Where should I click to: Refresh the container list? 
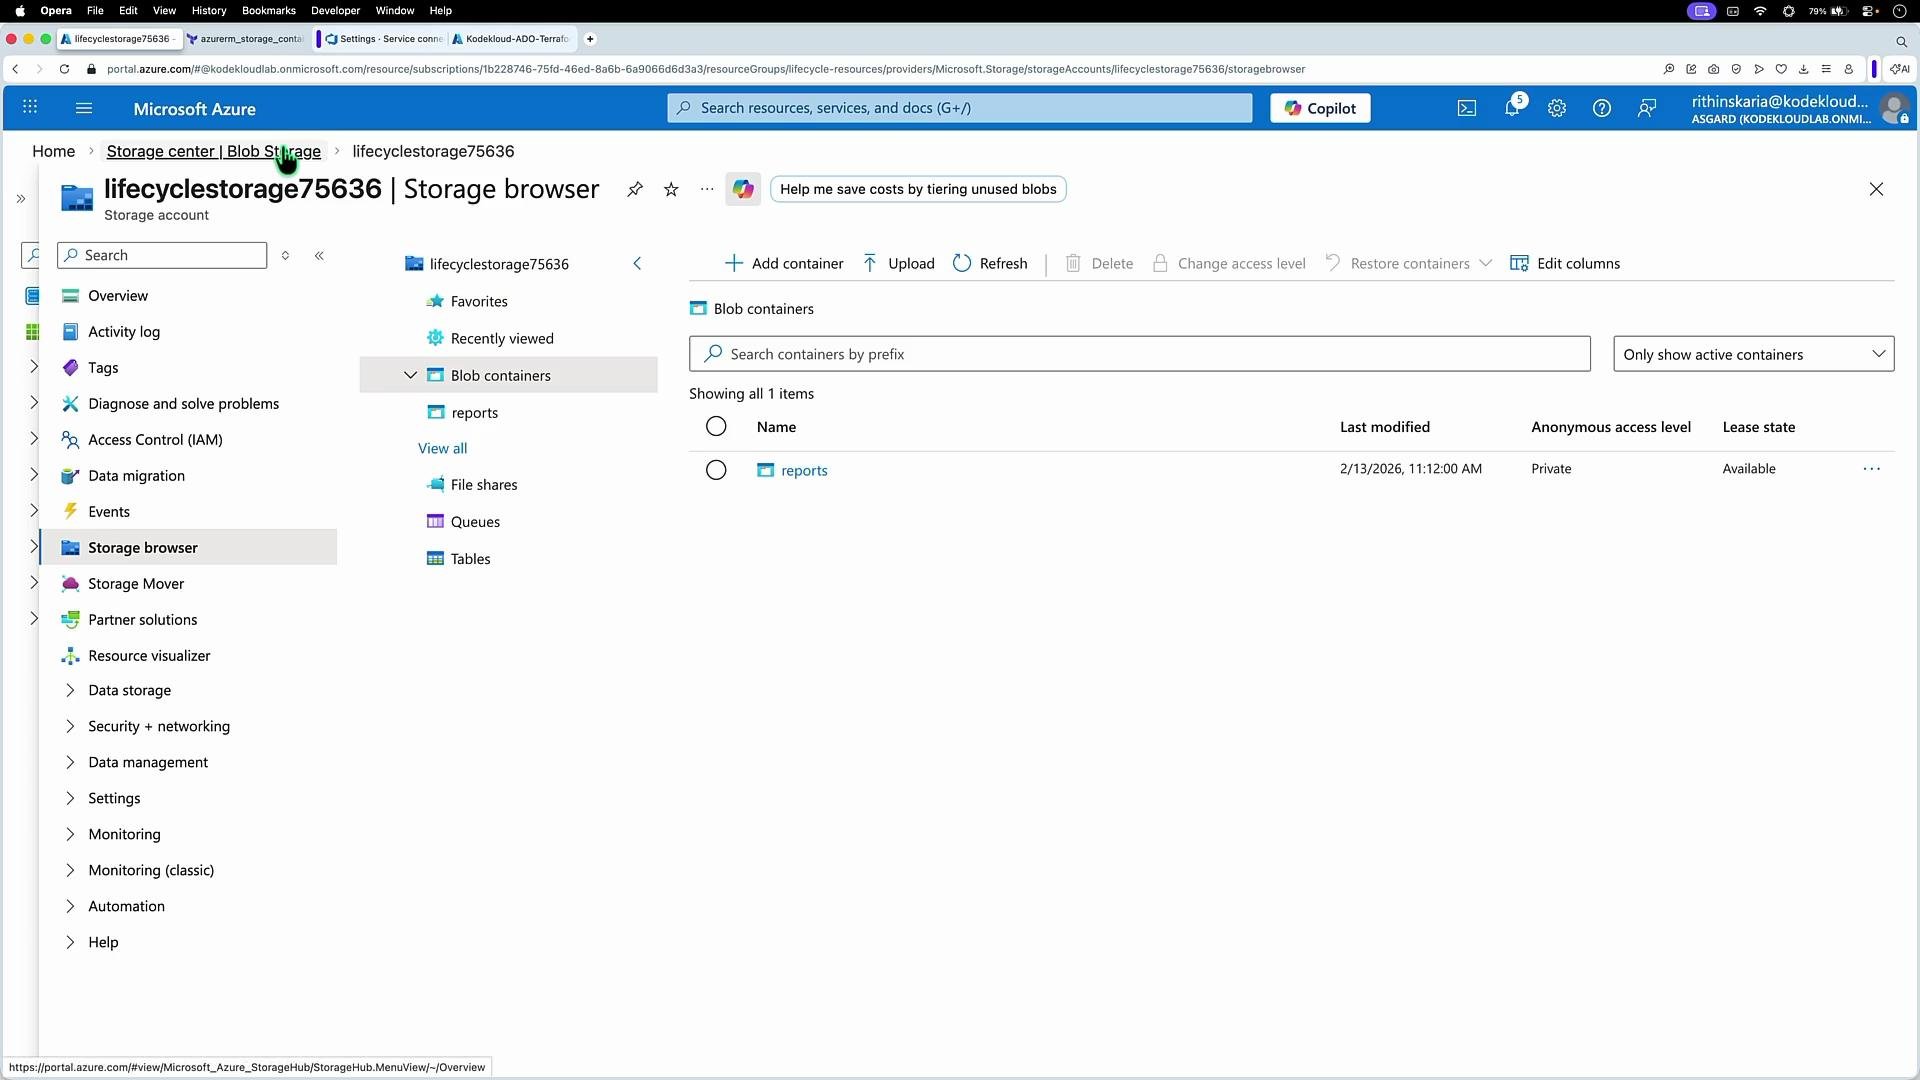(990, 264)
